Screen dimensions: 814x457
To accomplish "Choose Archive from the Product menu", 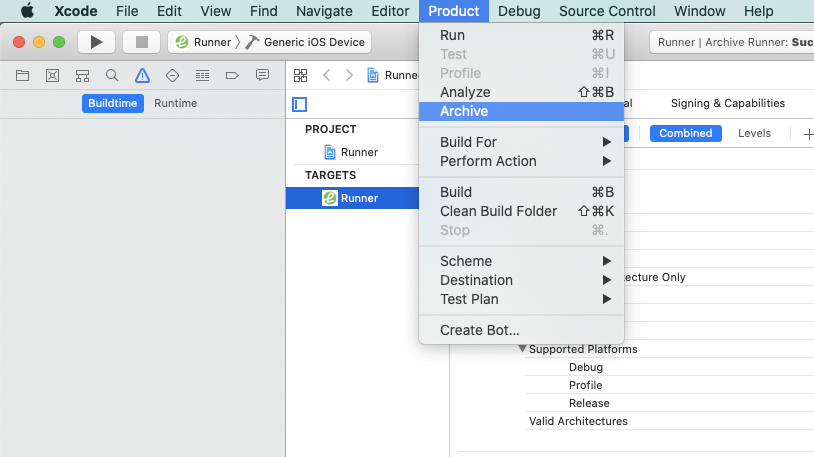I will point(464,111).
